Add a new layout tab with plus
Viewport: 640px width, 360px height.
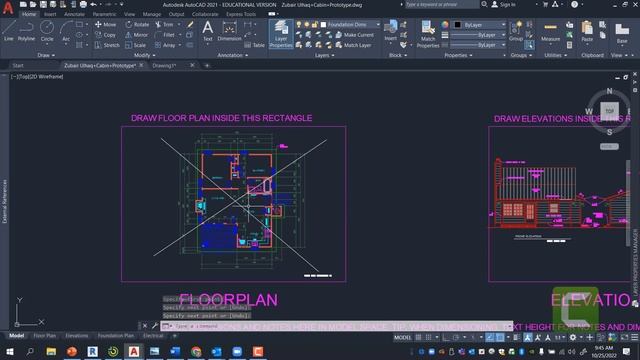pos(175,336)
